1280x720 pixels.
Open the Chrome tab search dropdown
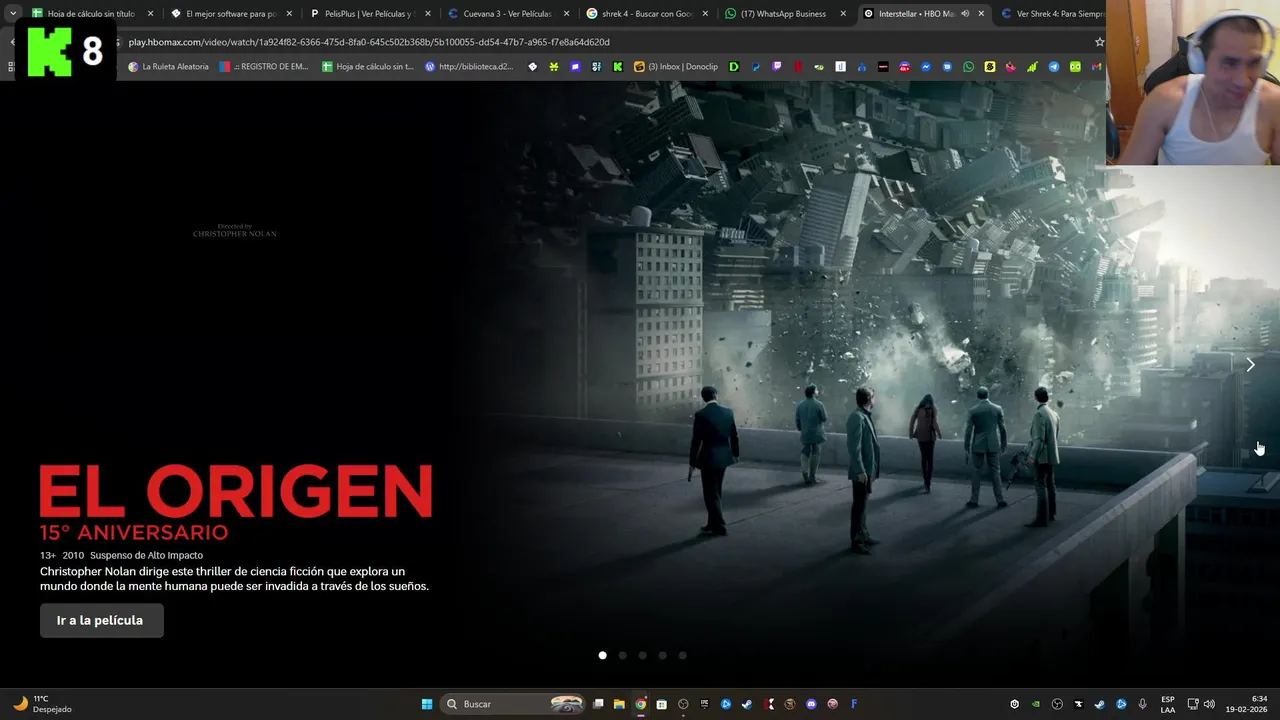[x=13, y=14]
